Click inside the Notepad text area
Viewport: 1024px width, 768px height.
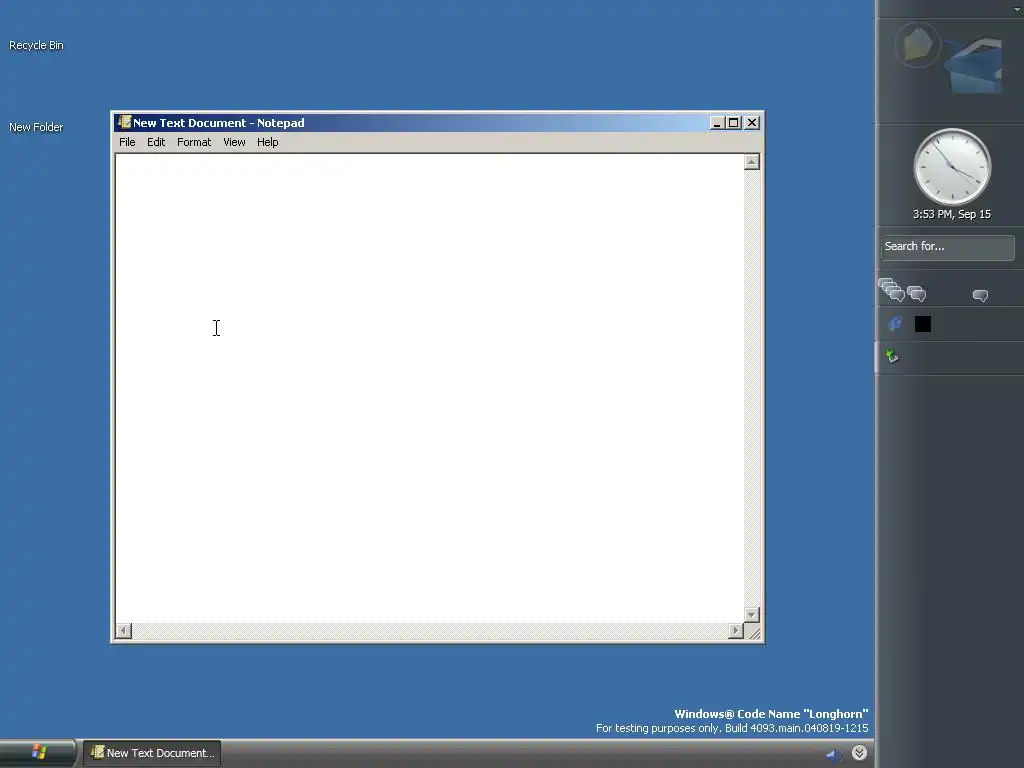pos(430,388)
